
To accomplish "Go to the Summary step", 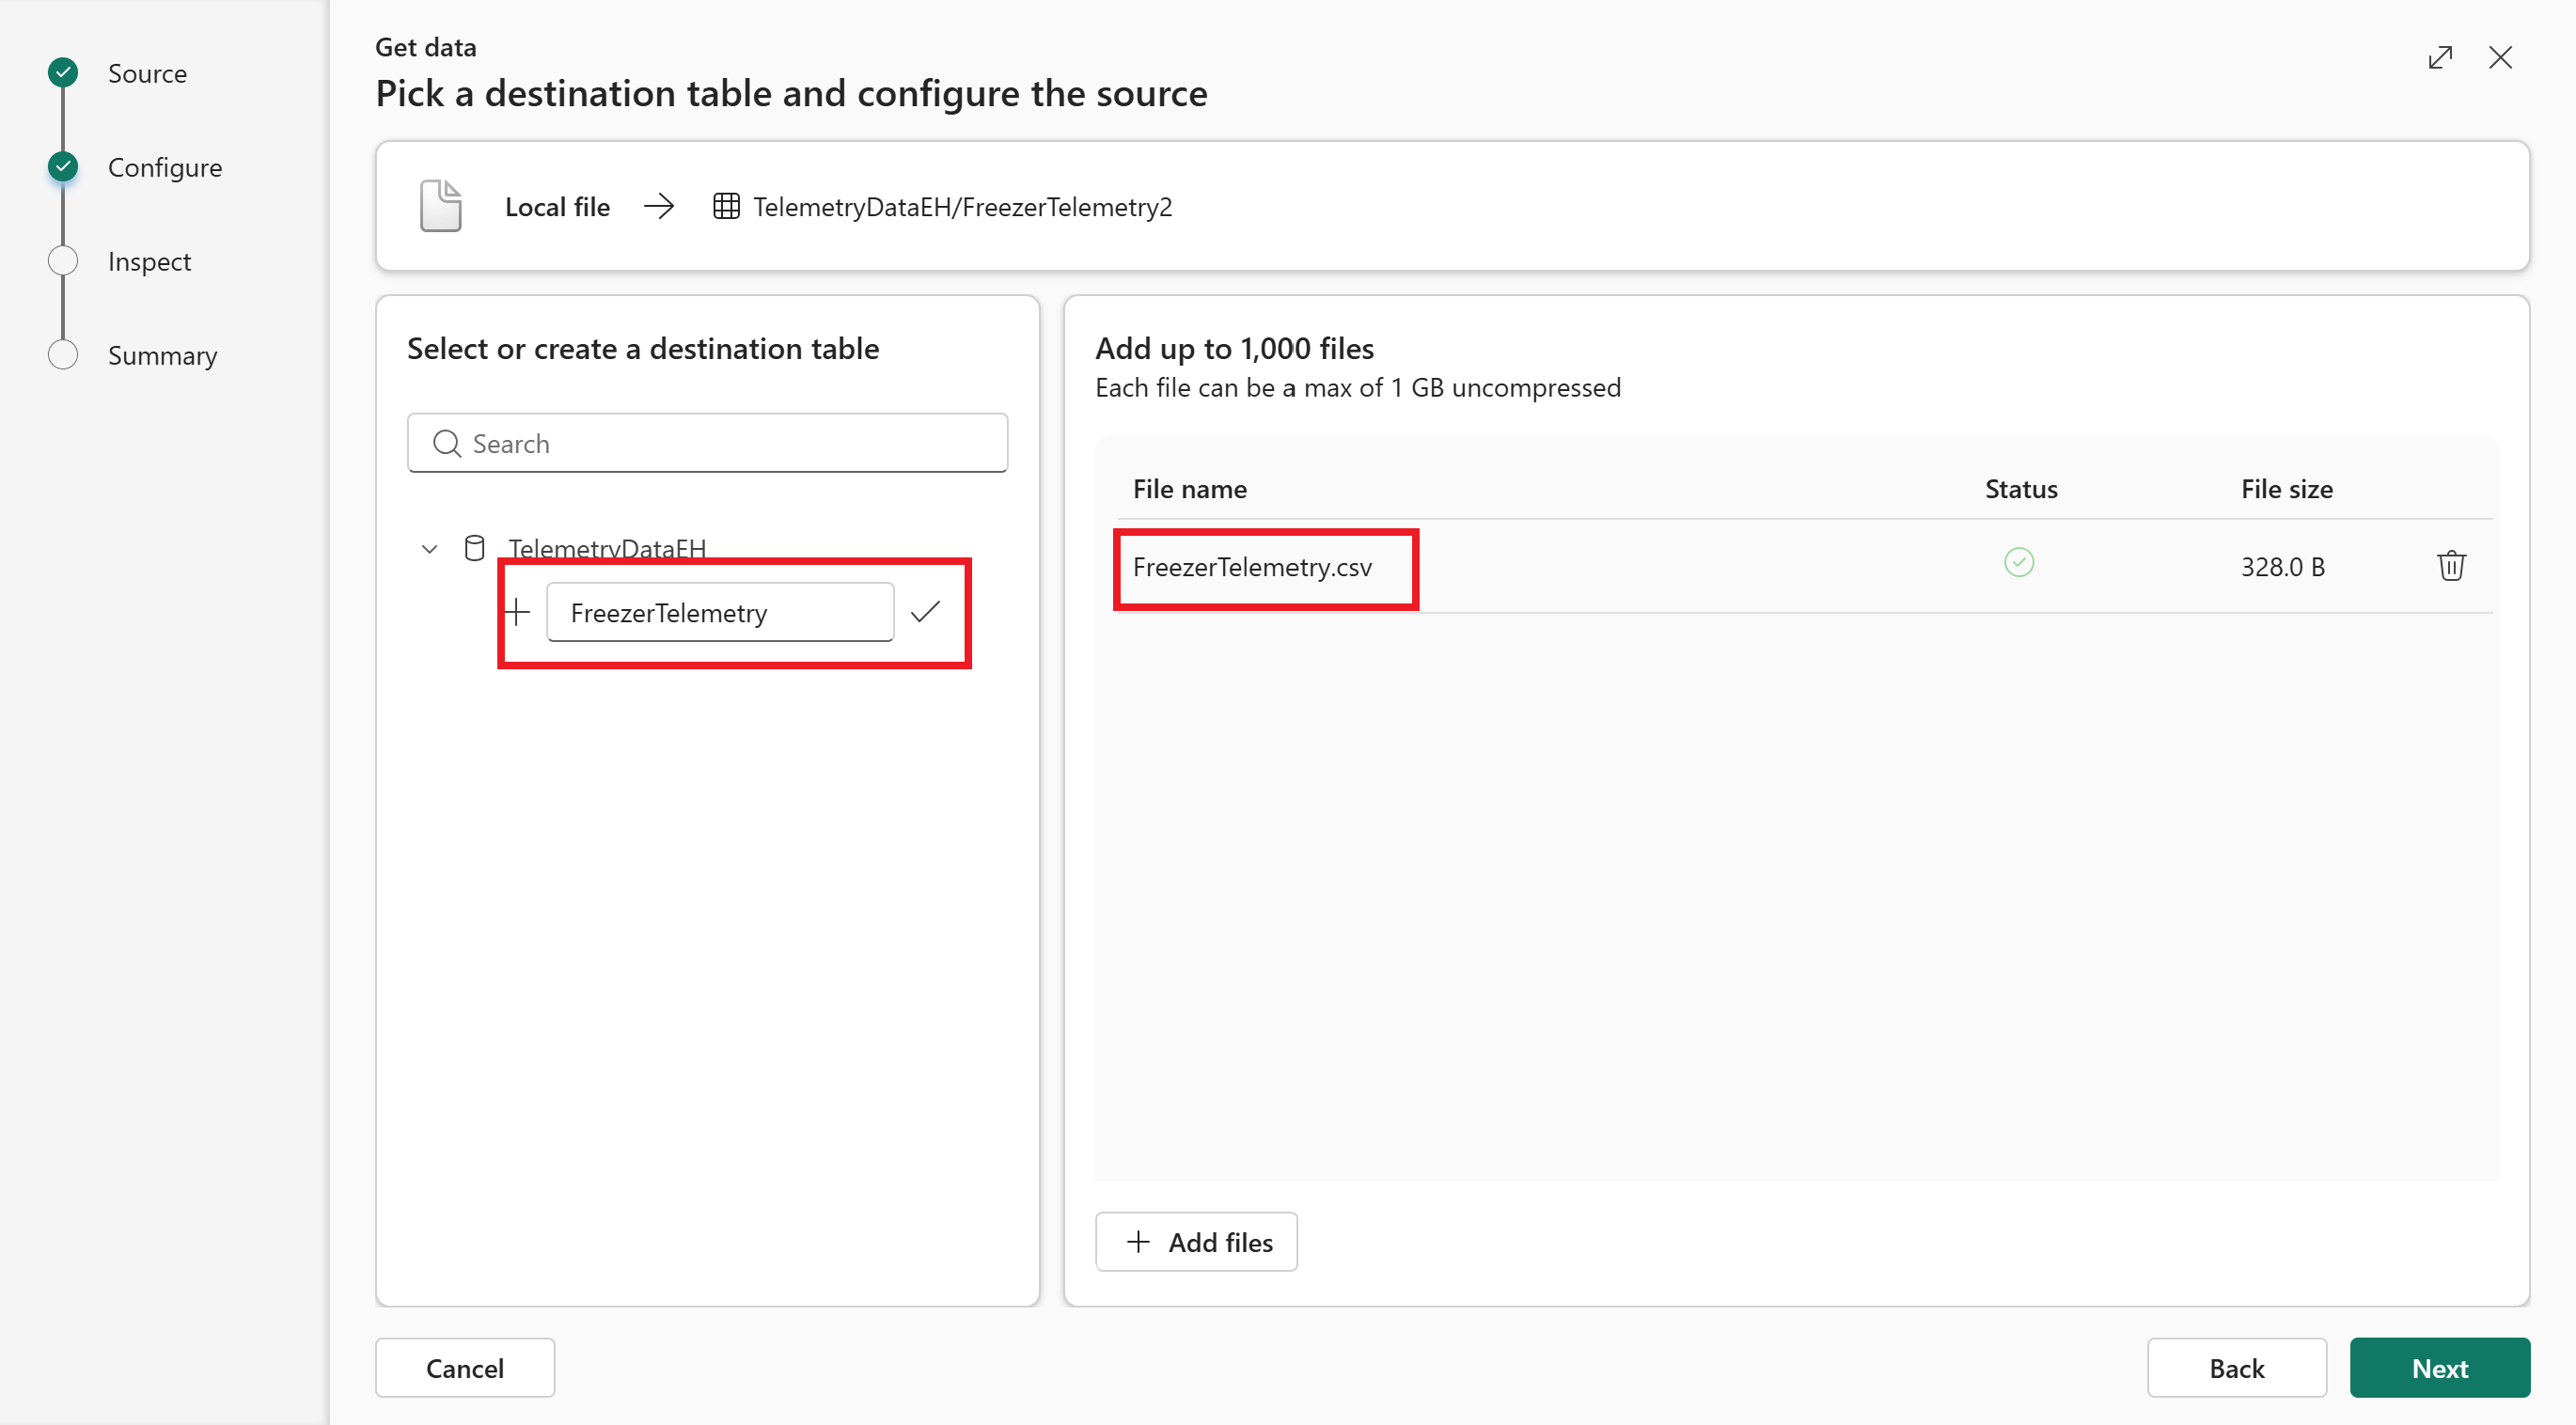I will [x=162, y=355].
